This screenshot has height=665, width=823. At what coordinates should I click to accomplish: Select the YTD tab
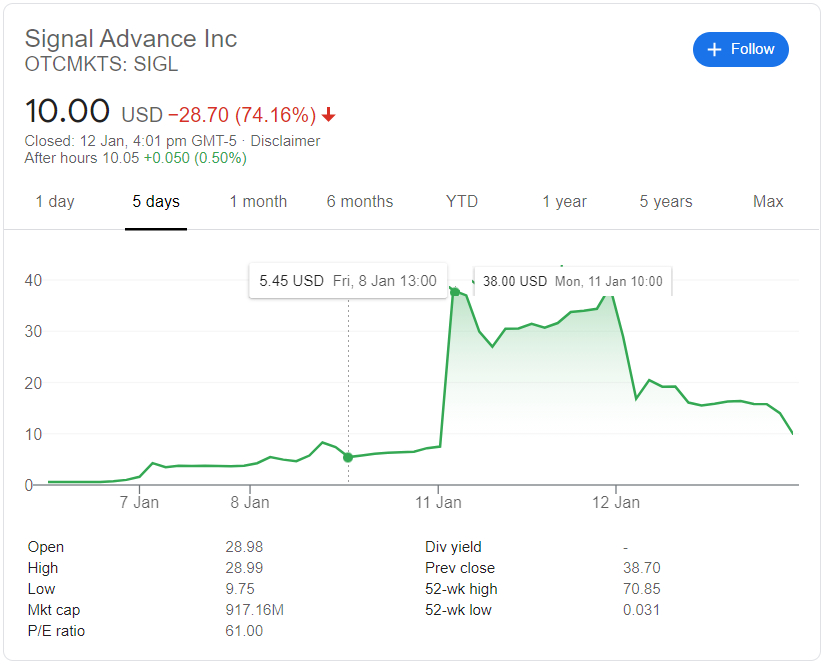point(462,202)
